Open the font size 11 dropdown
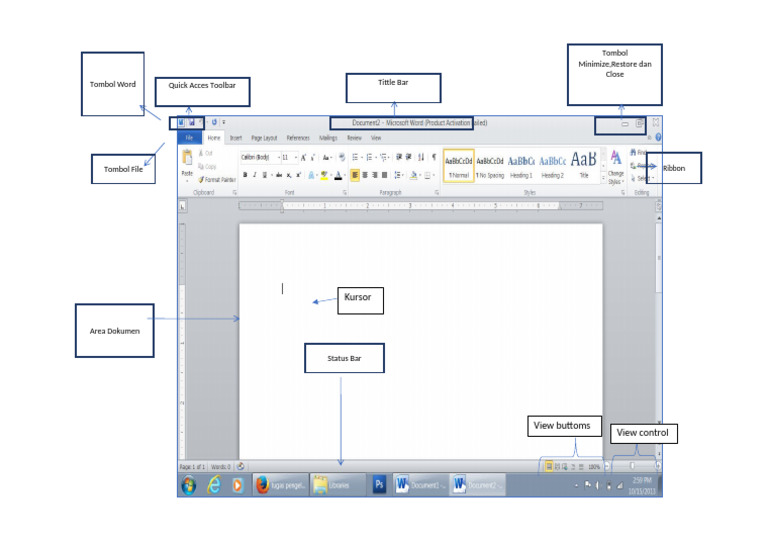768x543 pixels. coord(296,157)
